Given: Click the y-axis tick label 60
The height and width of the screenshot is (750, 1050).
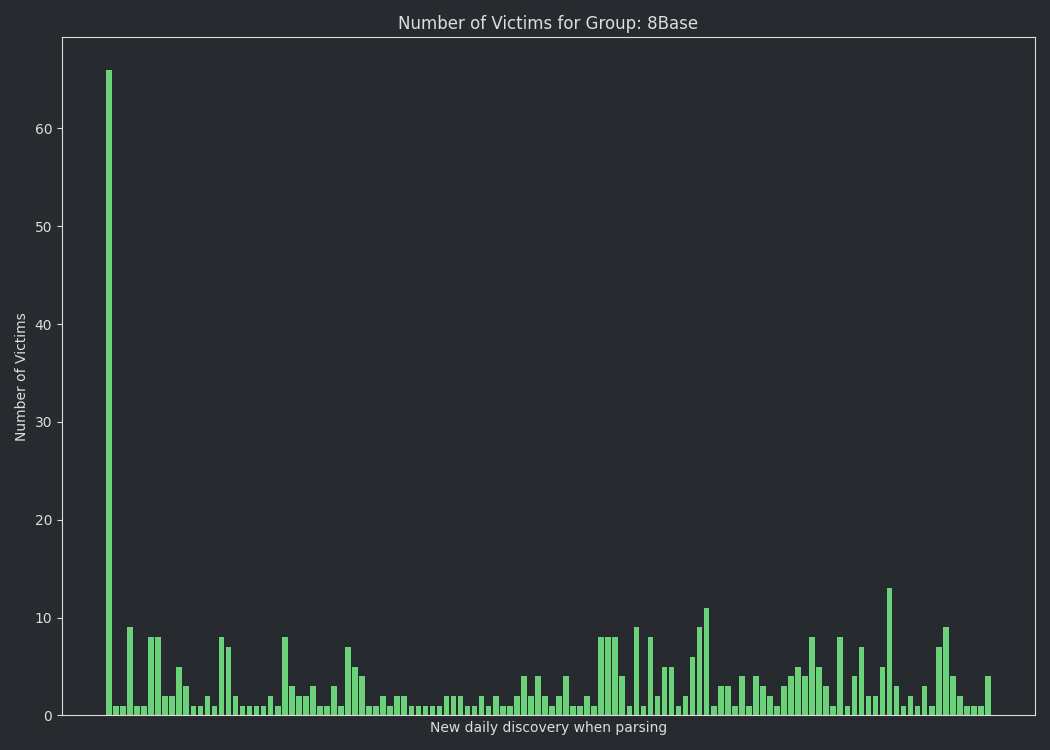Looking at the screenshot, I should coord(44,129).
